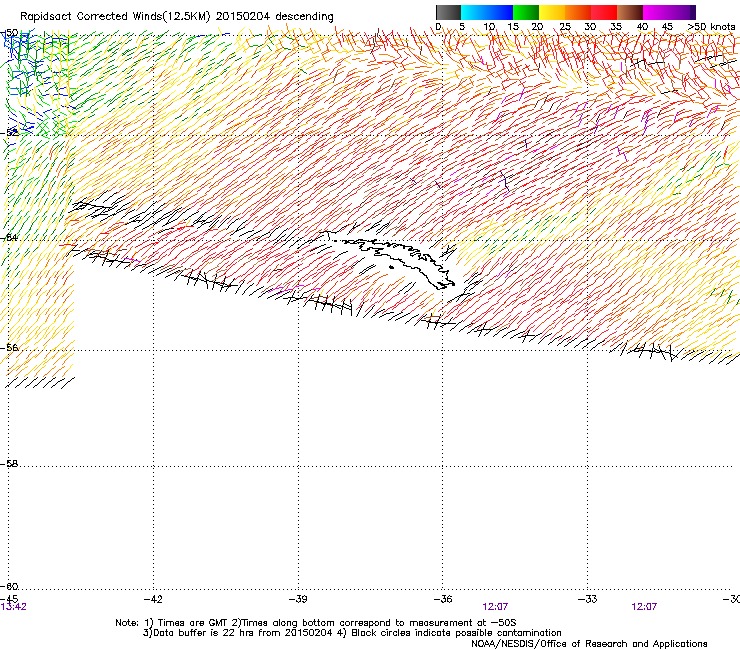Click the 12:07 time stamp near -33
The height and width of the screenshot is (650, 740).
pyautogui.click(x=644, y=607)
